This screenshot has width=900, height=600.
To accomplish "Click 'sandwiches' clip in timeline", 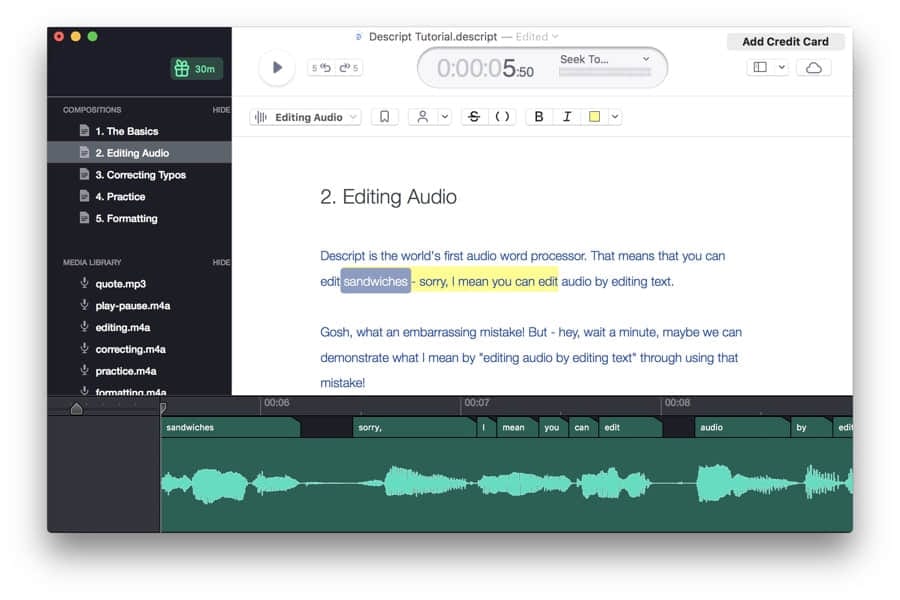I will pyautogui.click(x=230, y=428).
